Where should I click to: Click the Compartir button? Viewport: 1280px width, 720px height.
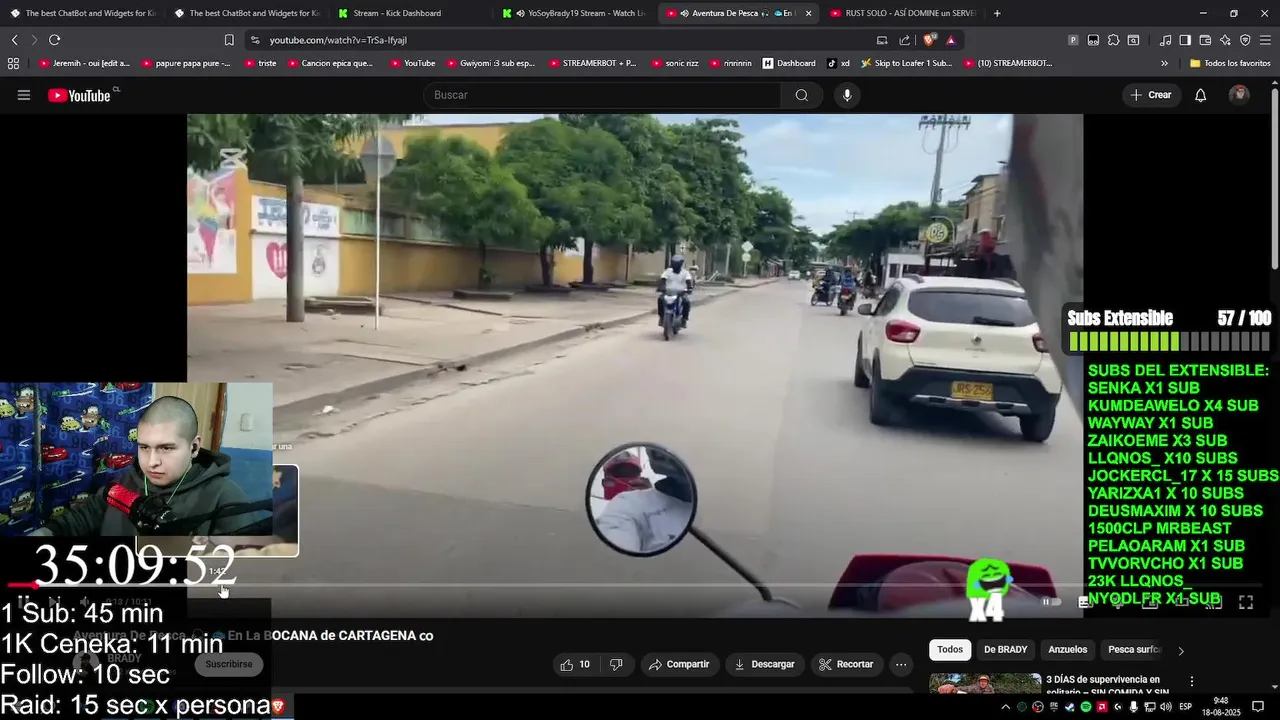(x=679, y=664)
